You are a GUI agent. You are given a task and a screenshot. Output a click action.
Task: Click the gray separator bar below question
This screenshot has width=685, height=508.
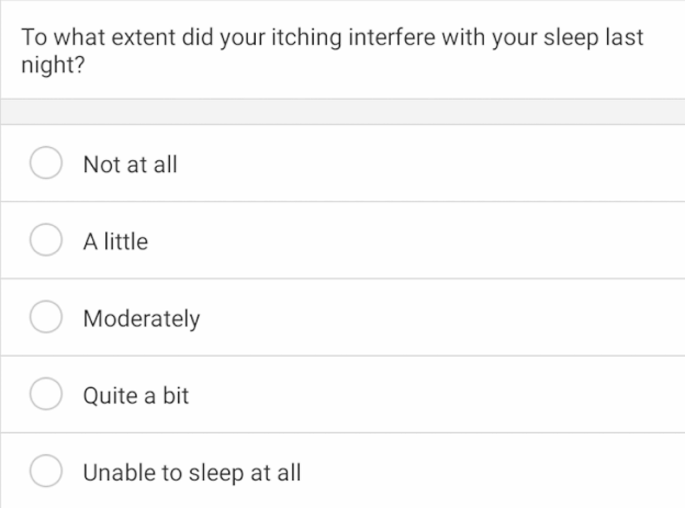[x=342, y=111]
